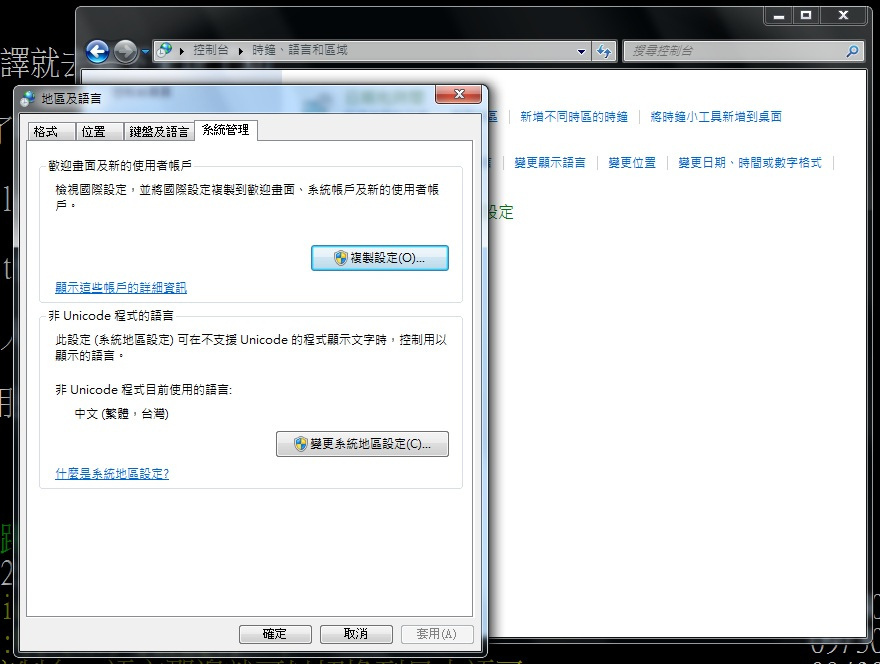Click the 變更系統地區設定(C)... button
The height and width of the screenshot is (664, 880).
pos(362,444)
